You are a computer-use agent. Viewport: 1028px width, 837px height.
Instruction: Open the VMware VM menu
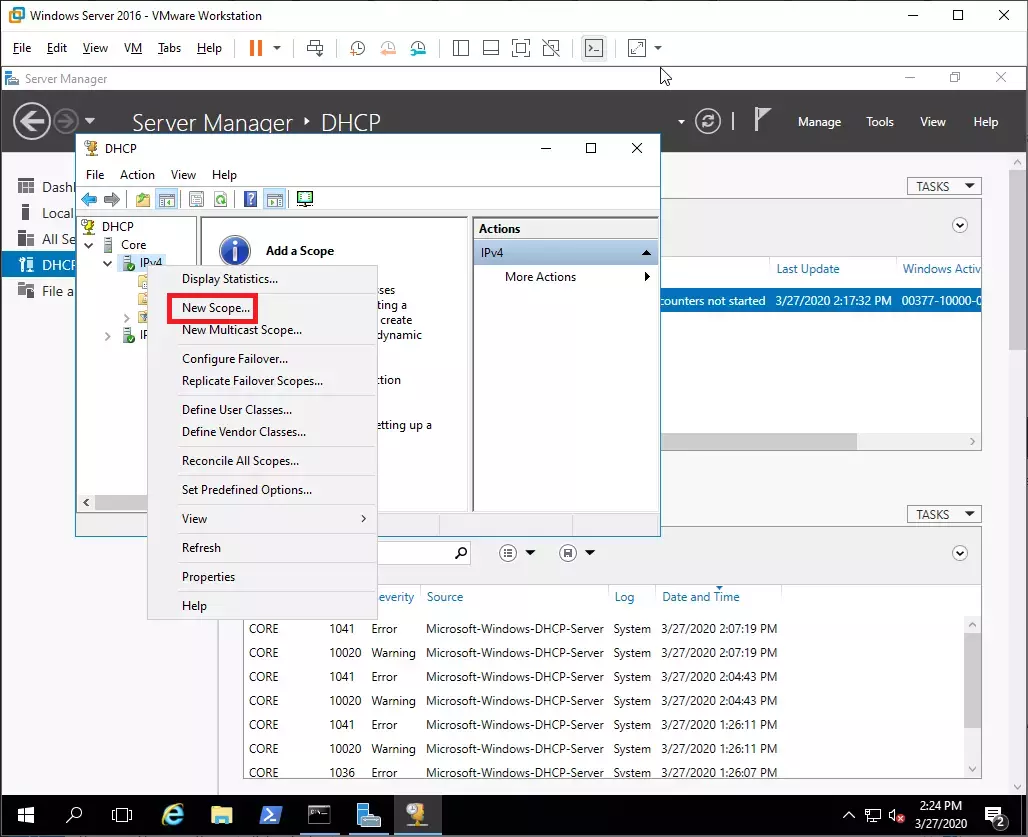pyautogui.click(x=132, y=48)
